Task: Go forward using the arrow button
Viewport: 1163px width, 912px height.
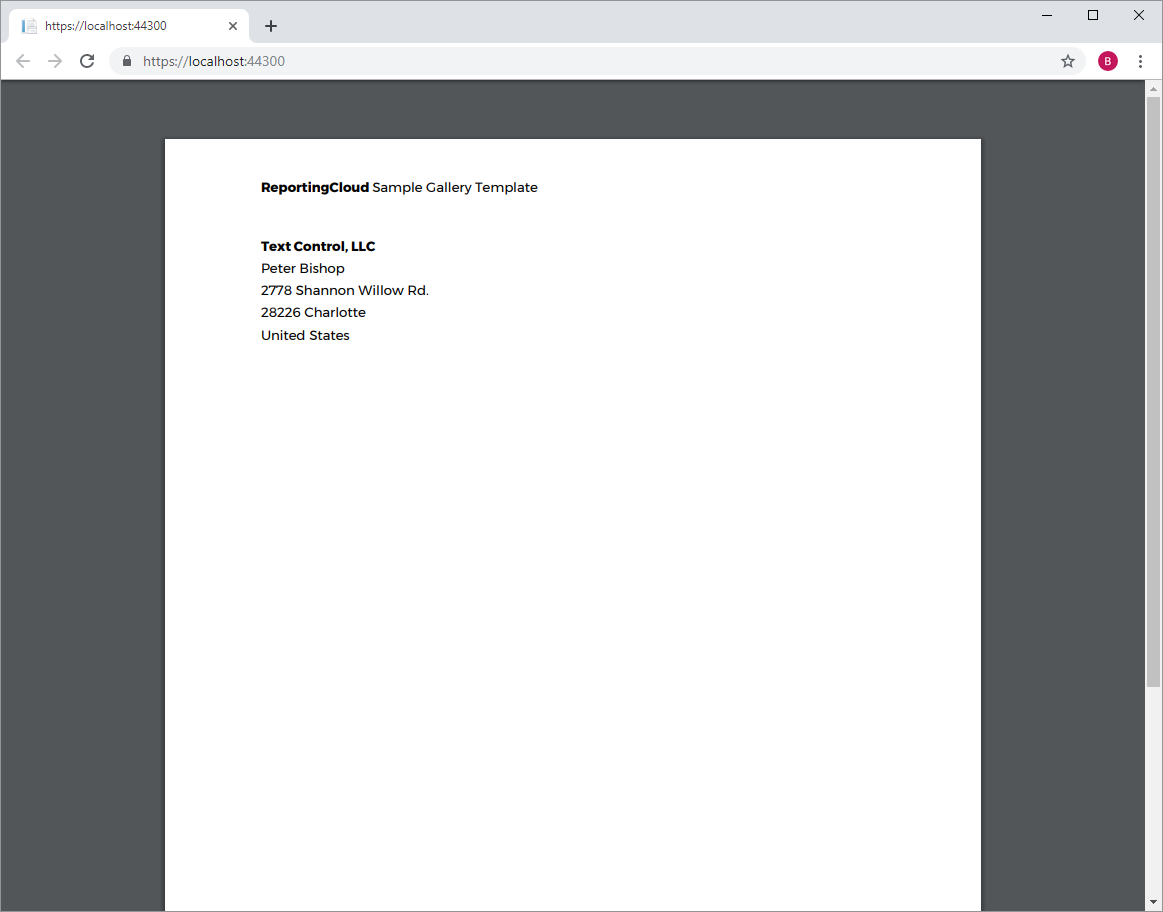Action: (55, 62)
